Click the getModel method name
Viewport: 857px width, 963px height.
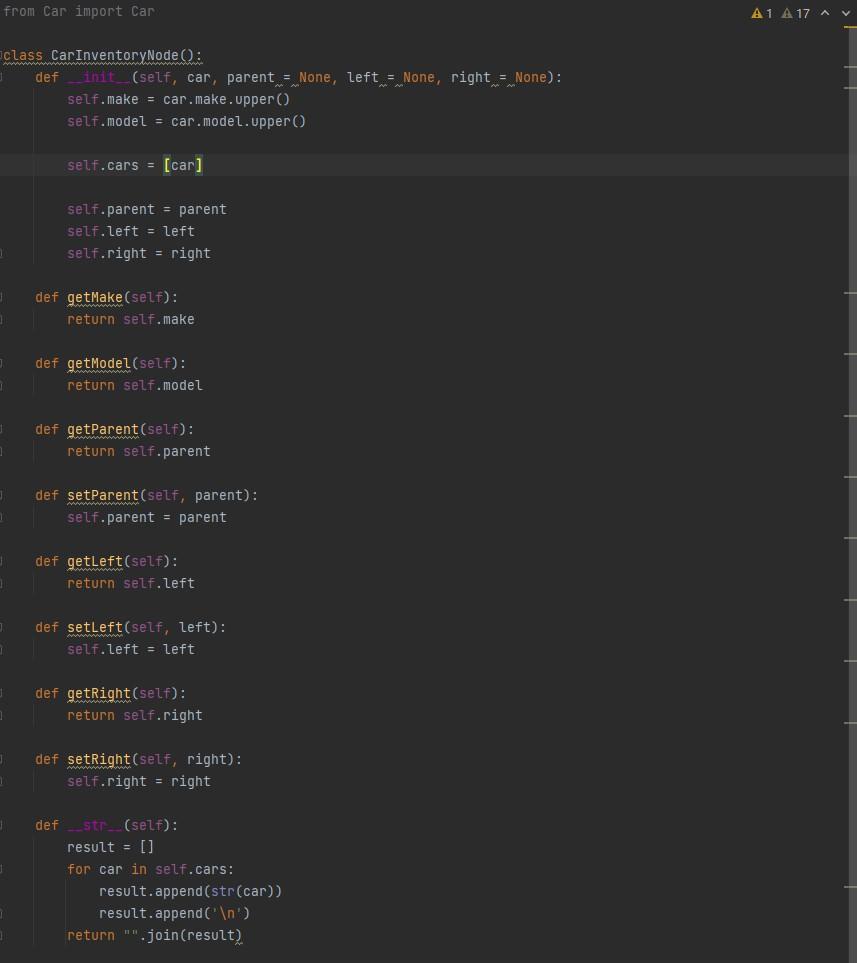coord(101,363)
